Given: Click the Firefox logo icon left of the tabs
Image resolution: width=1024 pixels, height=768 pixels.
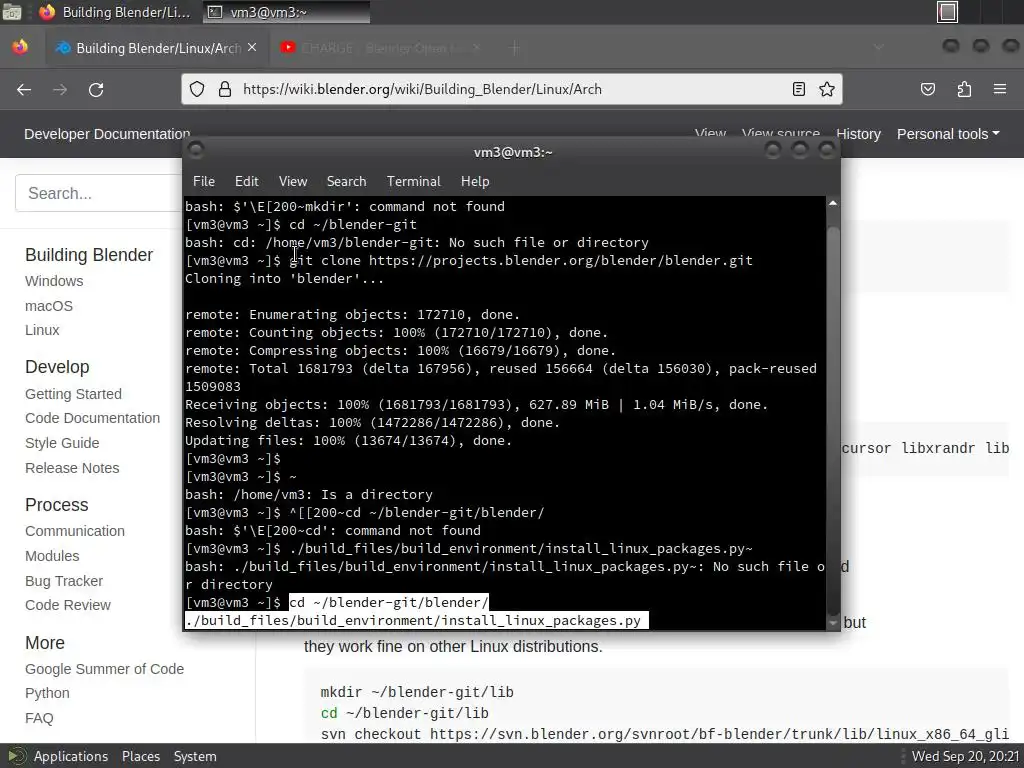Looking at the screenshot, I should [20, 47].
